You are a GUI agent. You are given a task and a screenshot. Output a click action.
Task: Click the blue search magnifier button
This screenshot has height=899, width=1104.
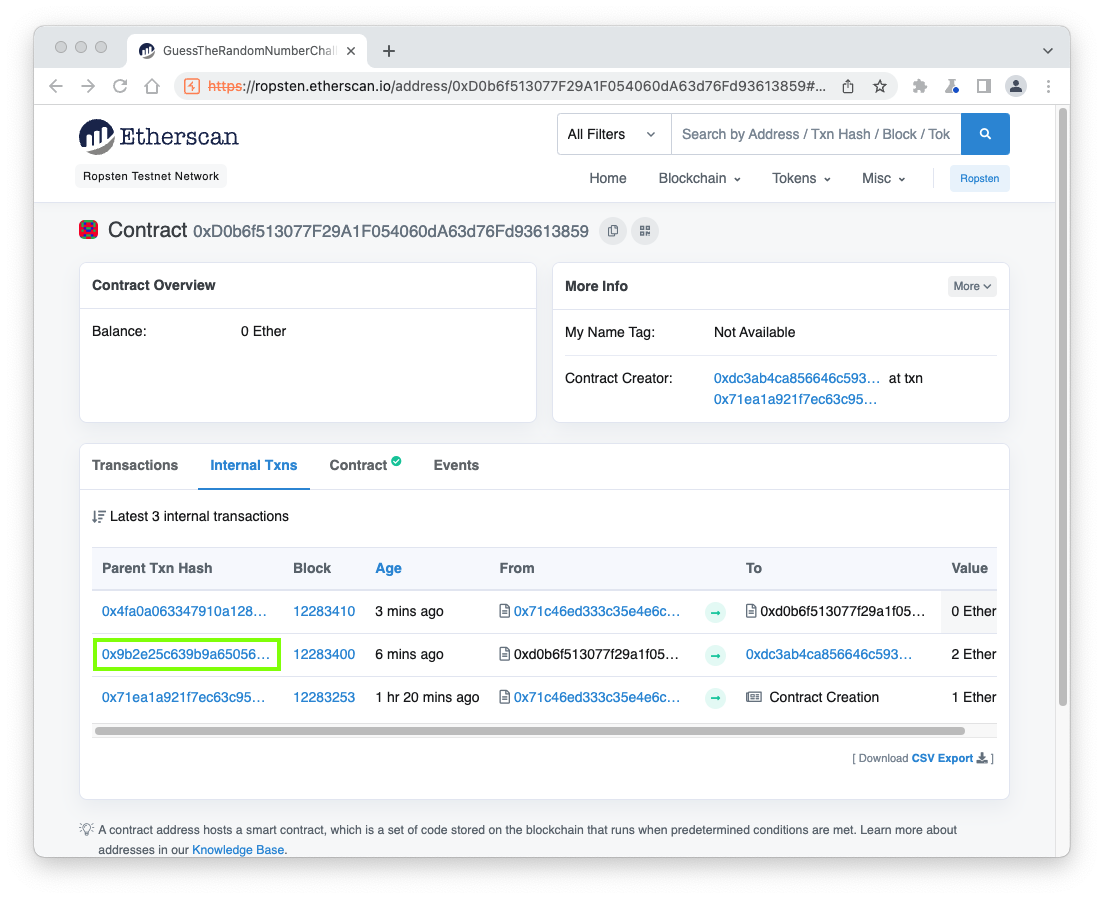985,134
